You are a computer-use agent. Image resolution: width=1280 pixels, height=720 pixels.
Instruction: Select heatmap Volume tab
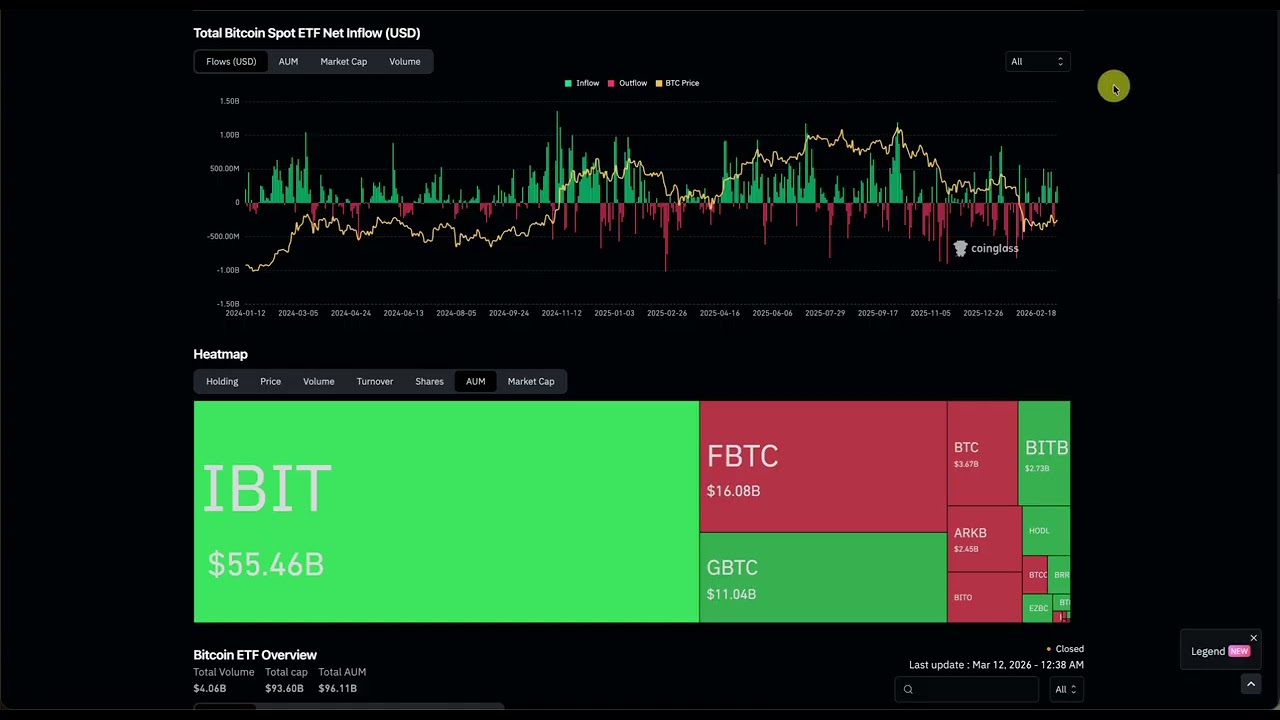[x=319, y=381]
